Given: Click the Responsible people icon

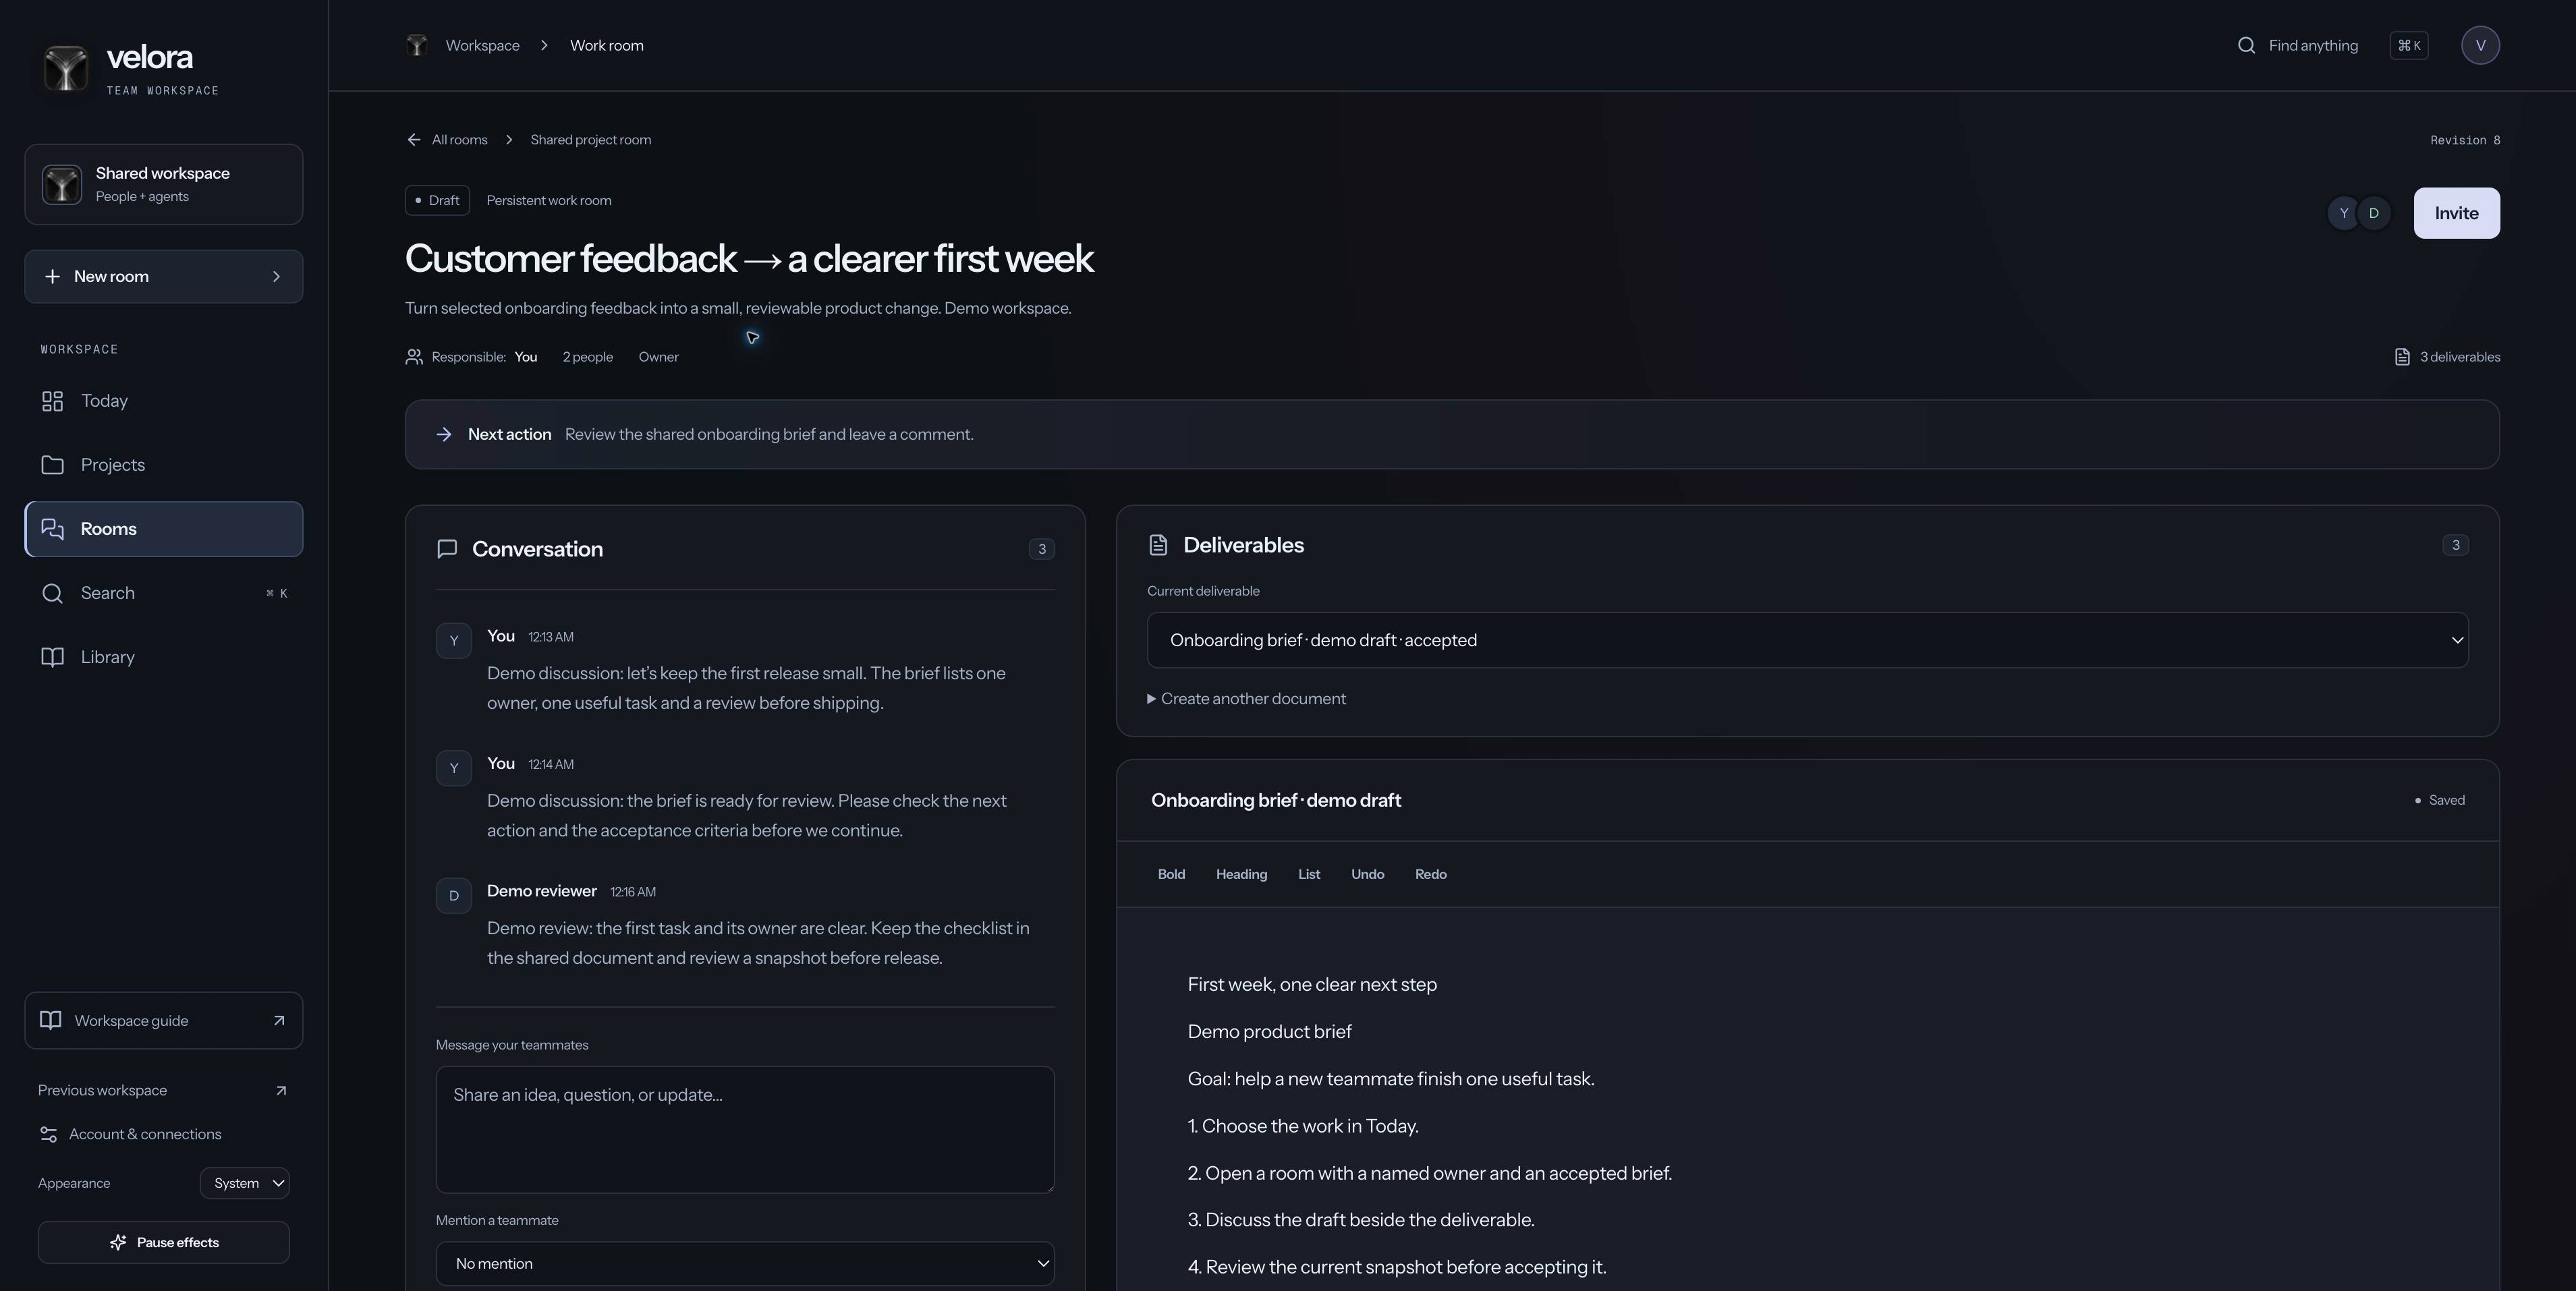Looking at the screenshot, I should [x=414, y=357].
